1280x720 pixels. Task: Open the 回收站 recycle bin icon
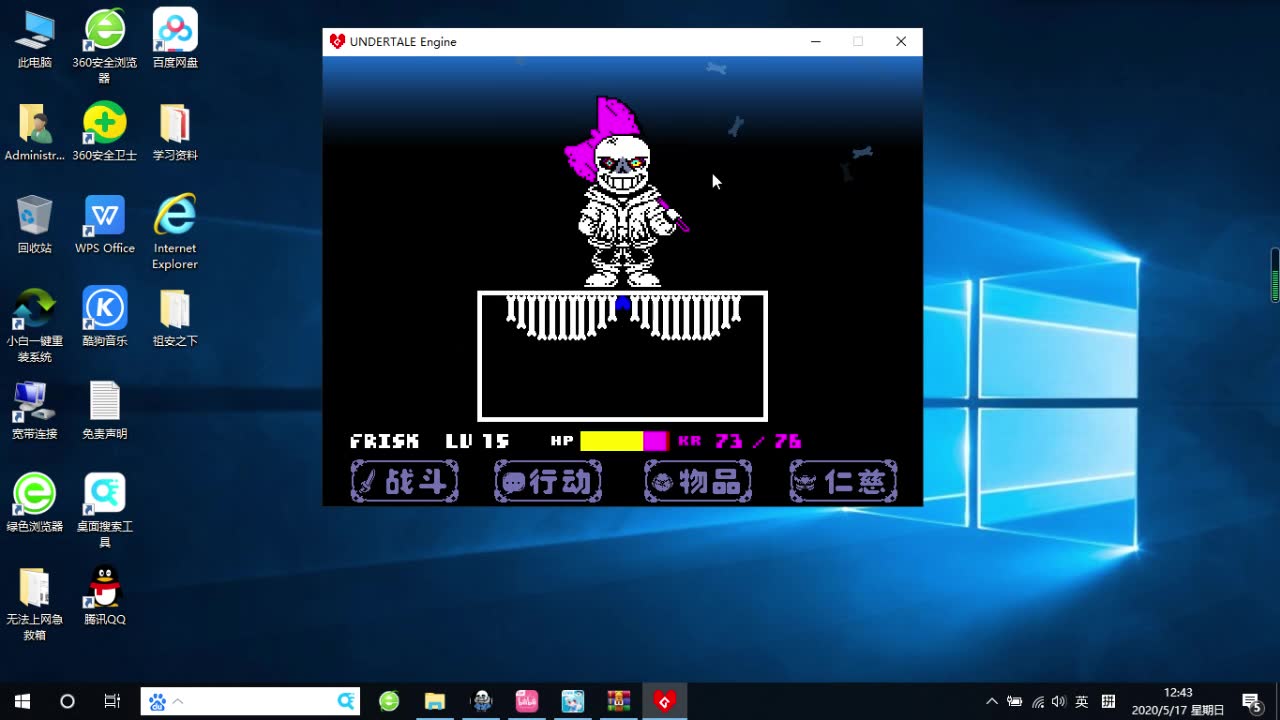tap(35, 226)
